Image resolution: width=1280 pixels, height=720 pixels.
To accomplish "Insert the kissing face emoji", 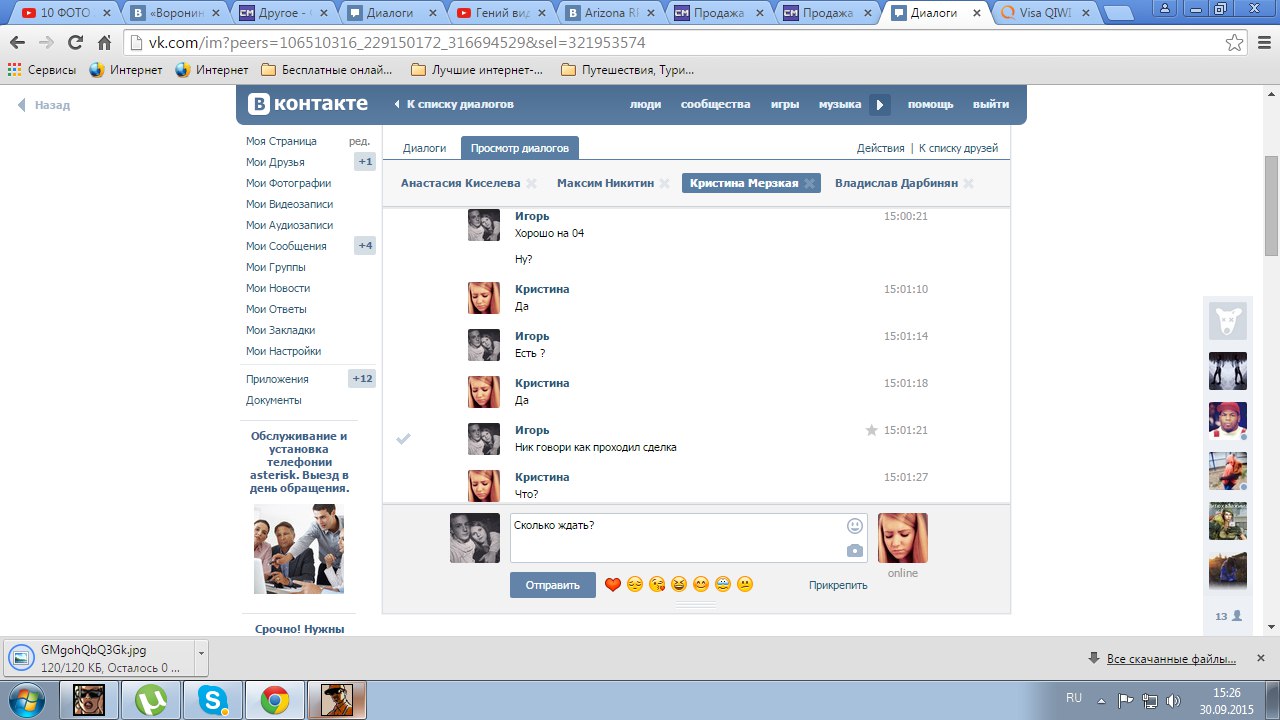I will 657,585.
